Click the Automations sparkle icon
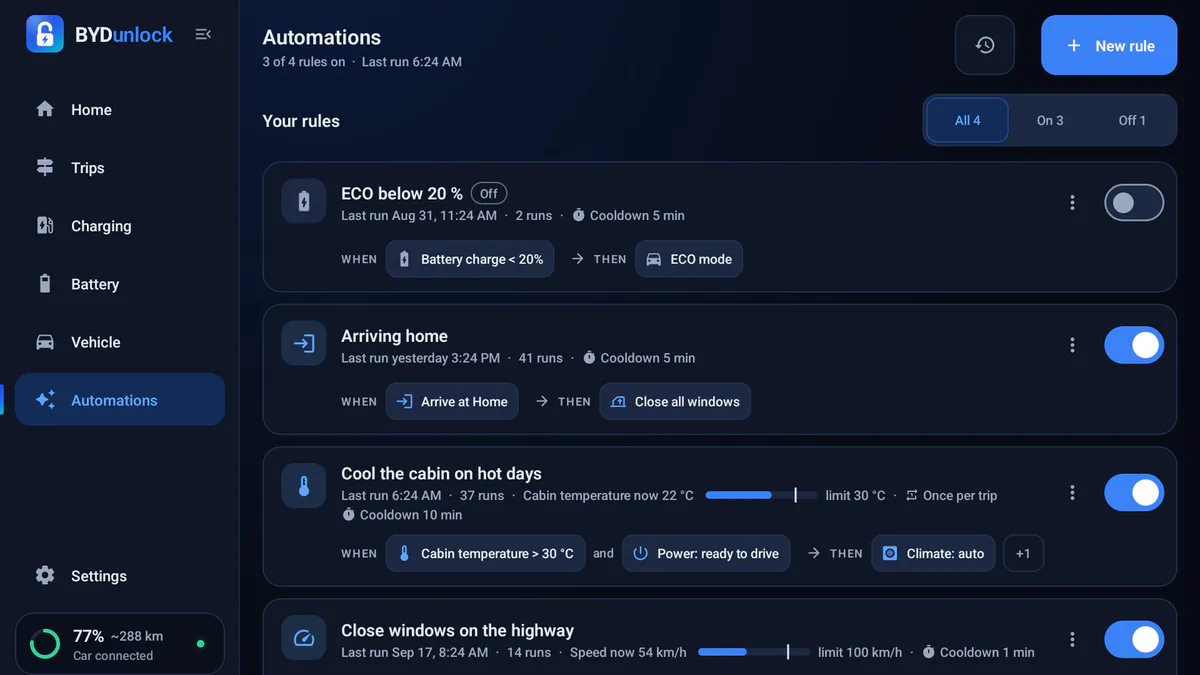This screenshot has width=1200, height=675. (45, 400)
